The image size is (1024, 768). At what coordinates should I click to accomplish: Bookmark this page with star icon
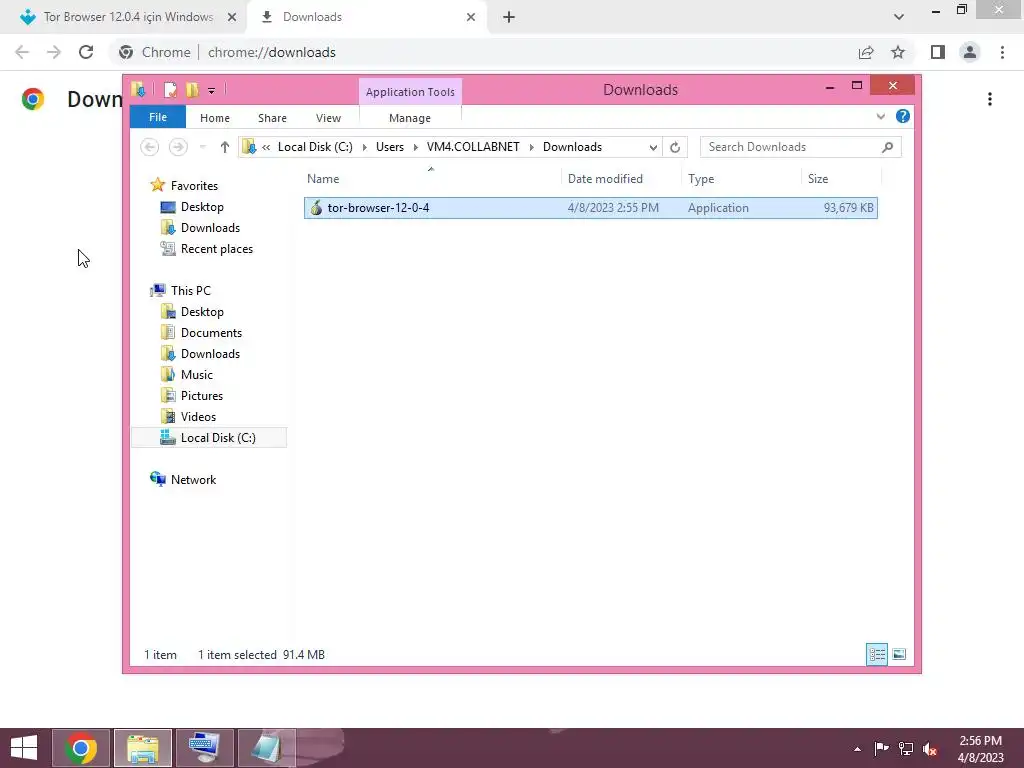coord(898,52)
